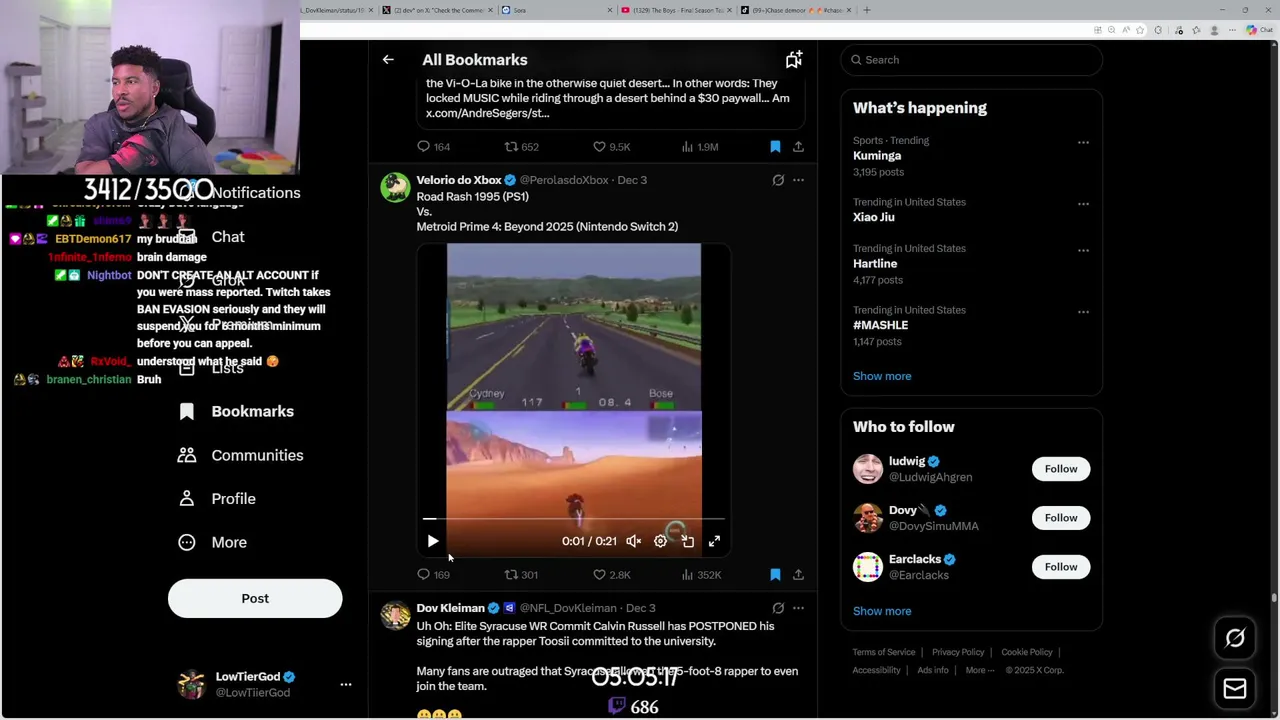This screenshot has width=1280, height=720.
Task: Open the video's settings gear
Action: click(x=660, y=541)
